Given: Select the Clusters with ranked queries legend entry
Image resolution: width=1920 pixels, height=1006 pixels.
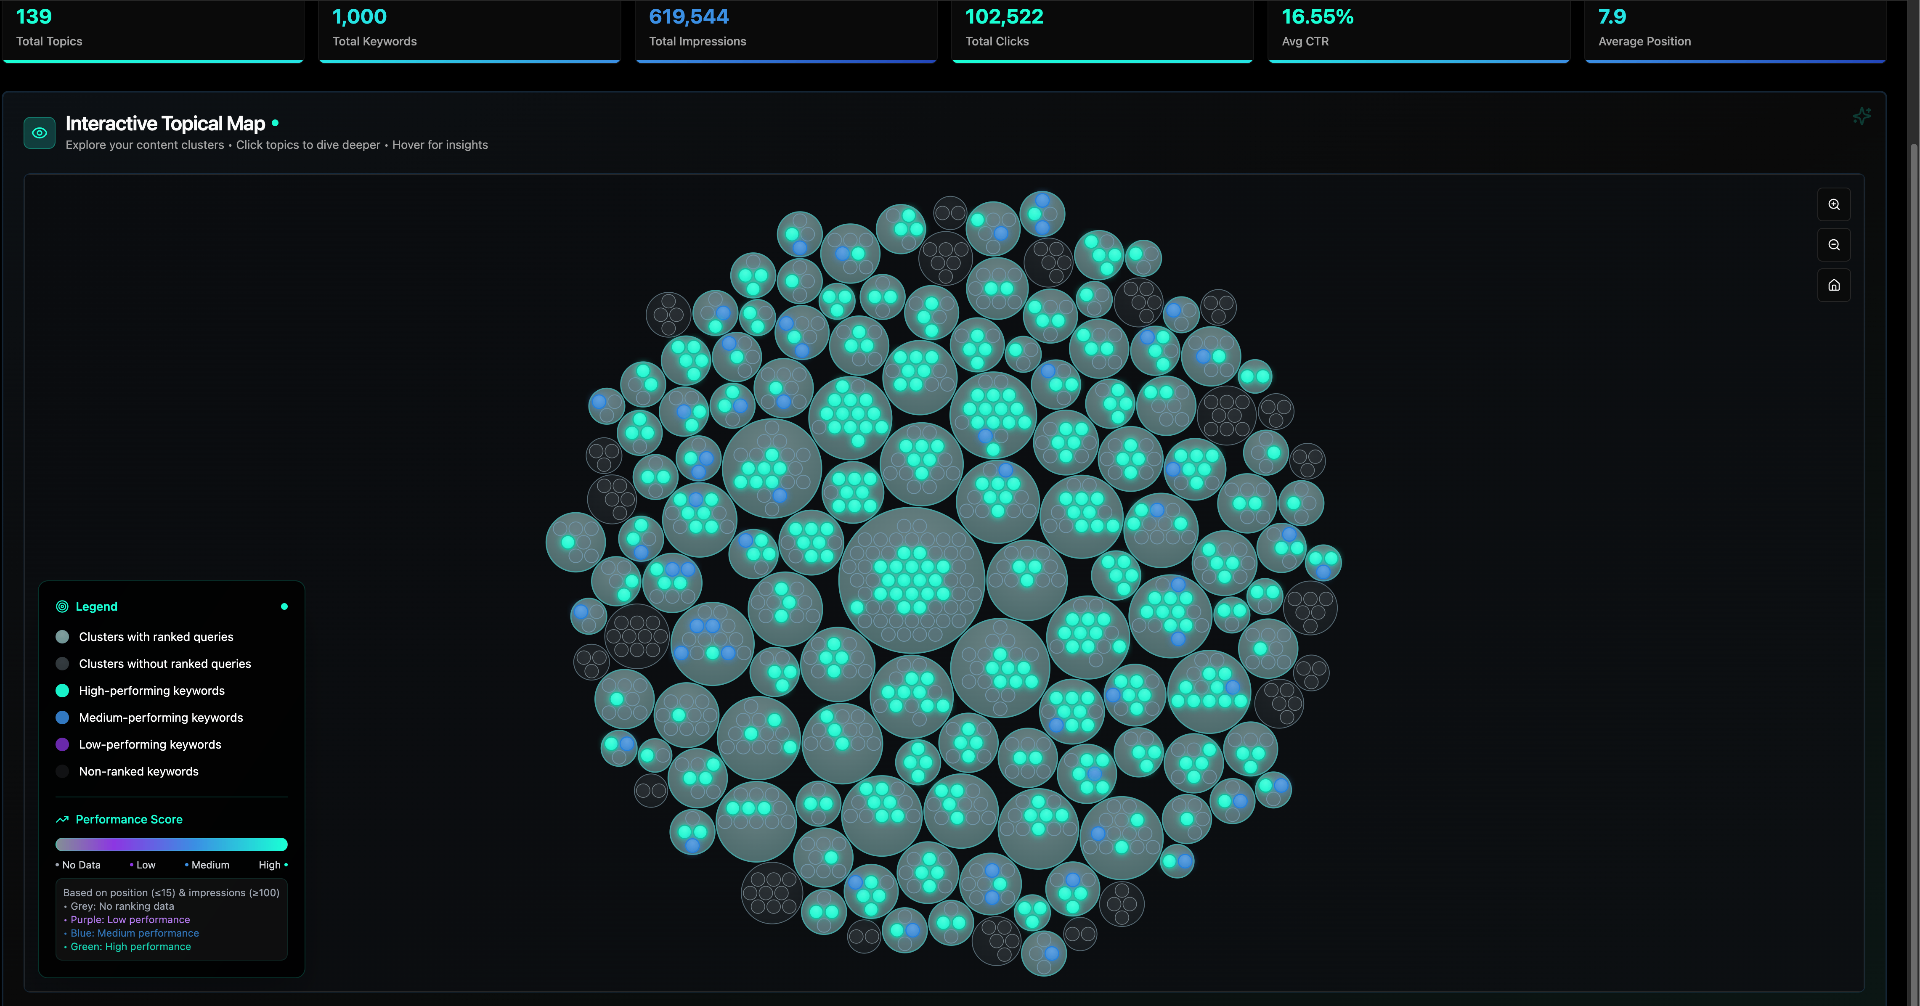Looking at the screenshot, I should 156,637.
